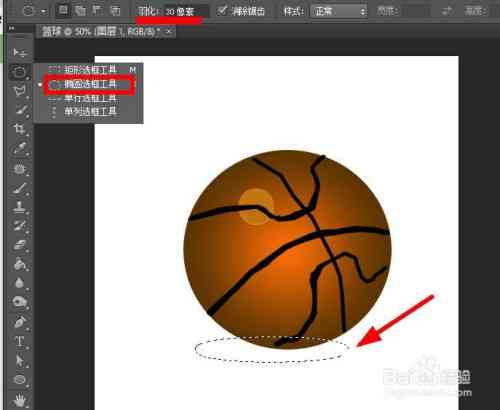Click the 羽化 feather input field

(x=187, y=12)
